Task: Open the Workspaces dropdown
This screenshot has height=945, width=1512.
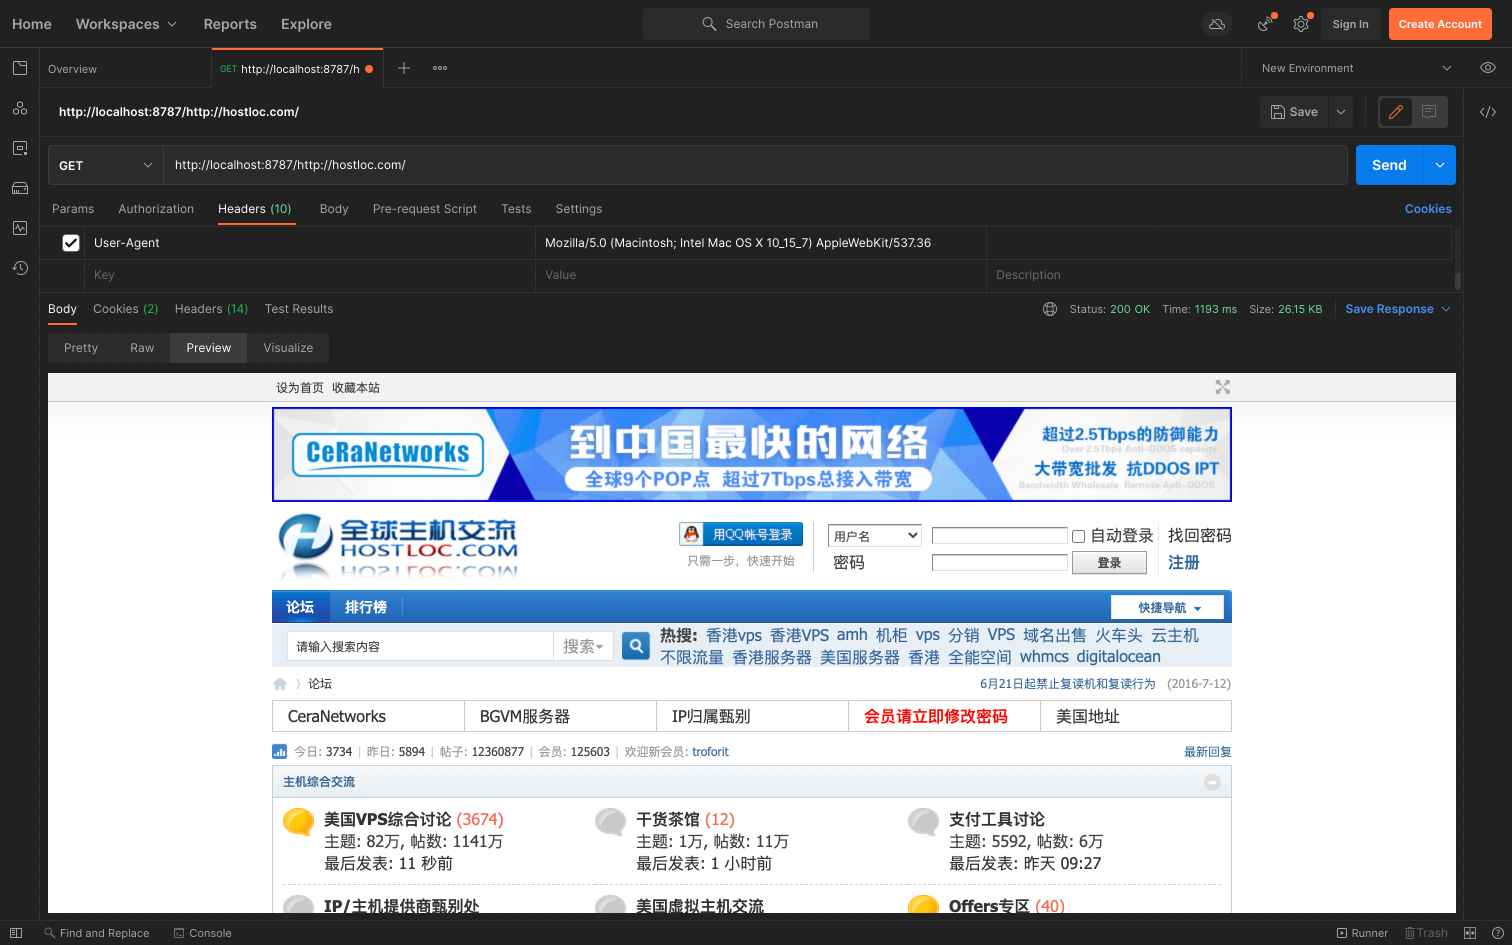Action: point(126,24)
